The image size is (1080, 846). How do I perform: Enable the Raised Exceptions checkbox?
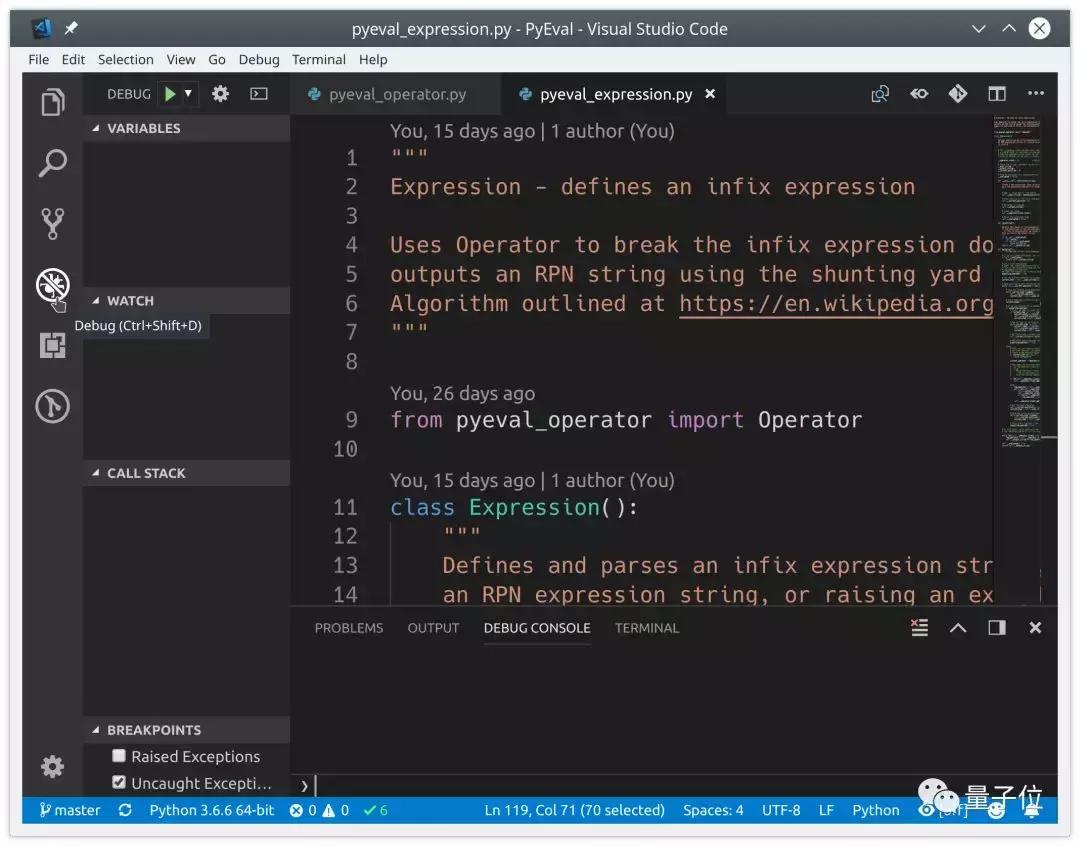pos(119,756)
